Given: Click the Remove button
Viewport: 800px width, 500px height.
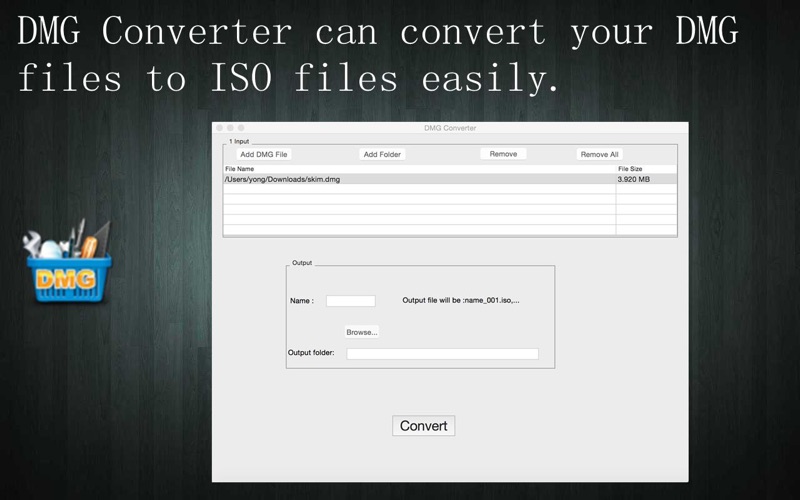Looking at the screenshot, I should coord(503,154).
